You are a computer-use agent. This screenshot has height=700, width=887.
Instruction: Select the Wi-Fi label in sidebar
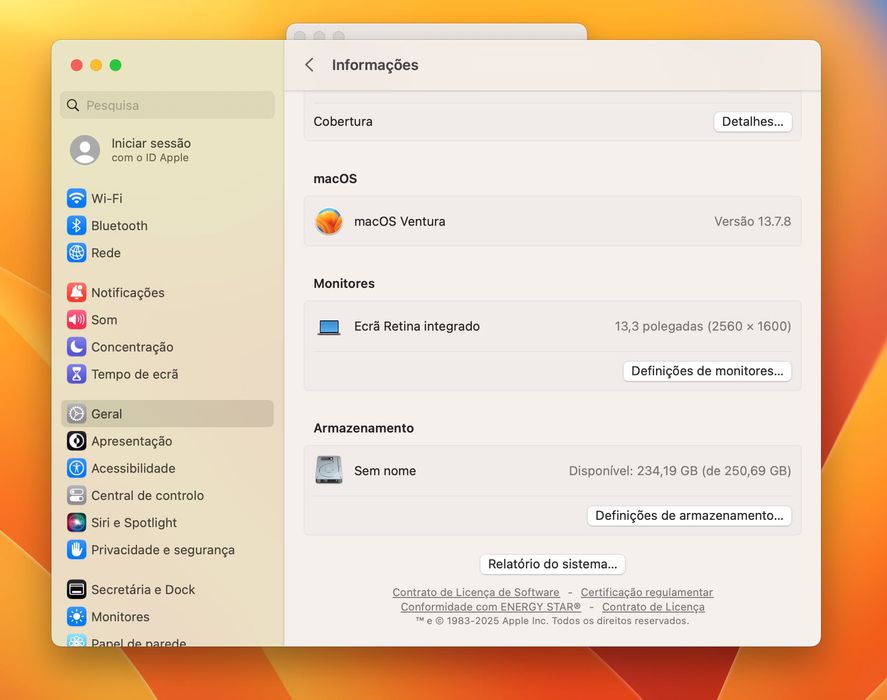click(x=107, y=199)
